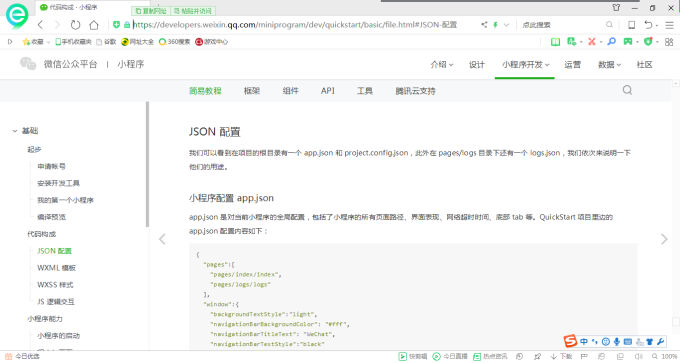
Task: Open 手机收藏夹 bookmark
Action: (x=73, y=42)
